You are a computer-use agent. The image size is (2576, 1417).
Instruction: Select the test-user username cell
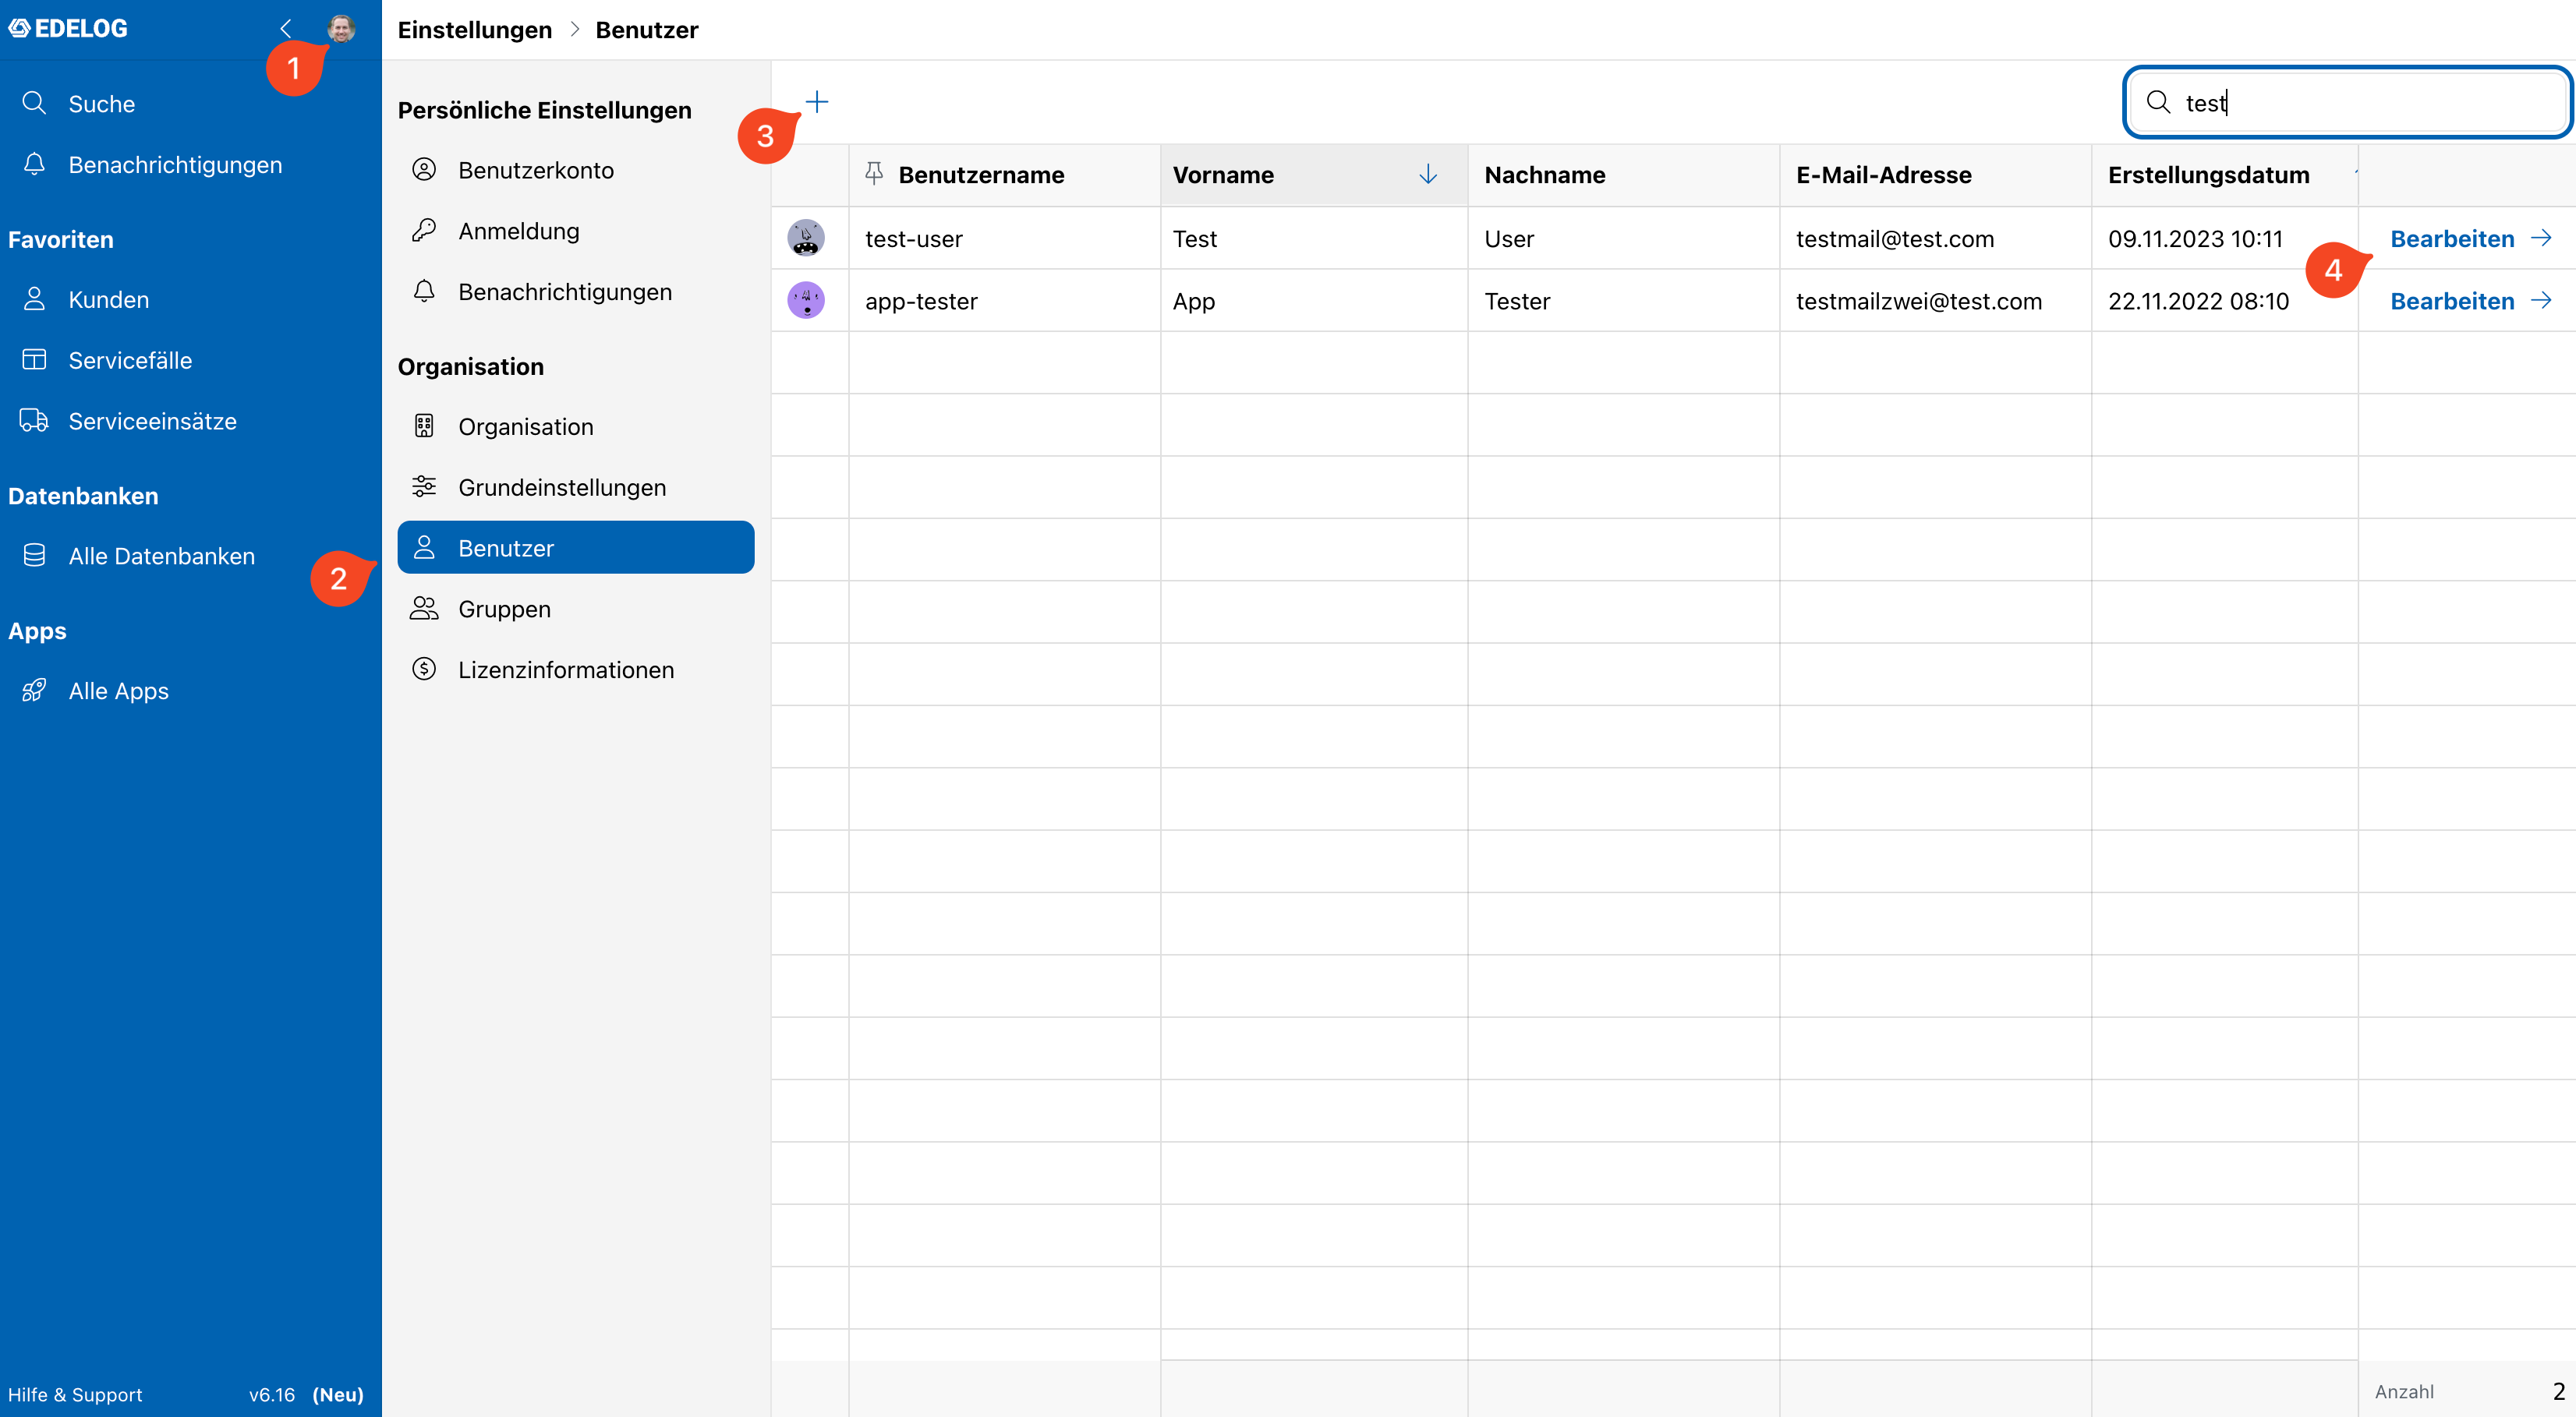tap(1004, 238)
